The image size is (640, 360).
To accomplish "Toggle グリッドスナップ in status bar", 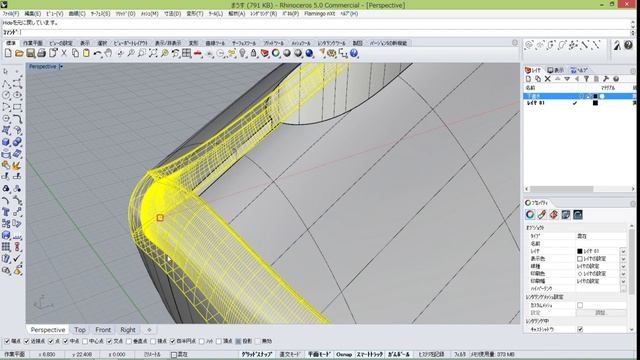I will tap(257, 354).
